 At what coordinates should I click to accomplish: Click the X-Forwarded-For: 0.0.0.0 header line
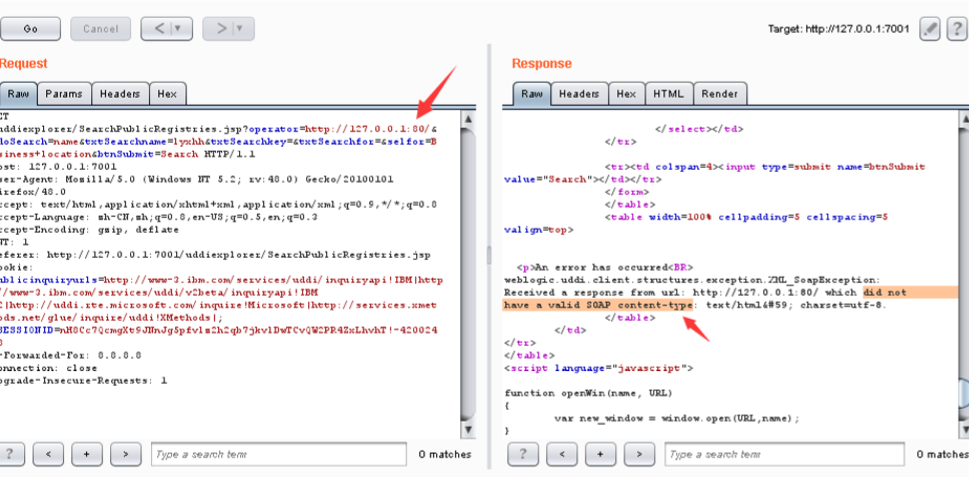click(70, 355)
